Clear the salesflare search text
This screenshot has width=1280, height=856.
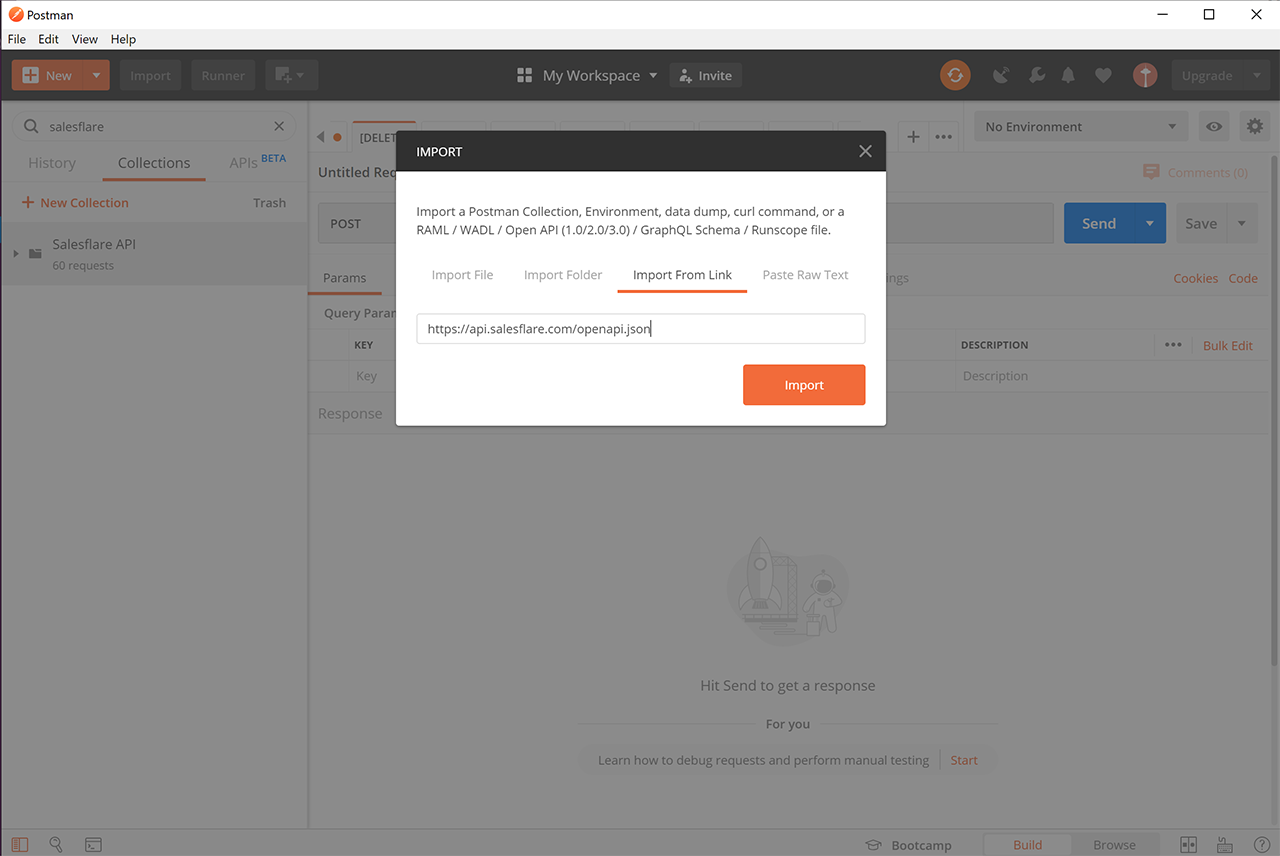tap(279, 126)
